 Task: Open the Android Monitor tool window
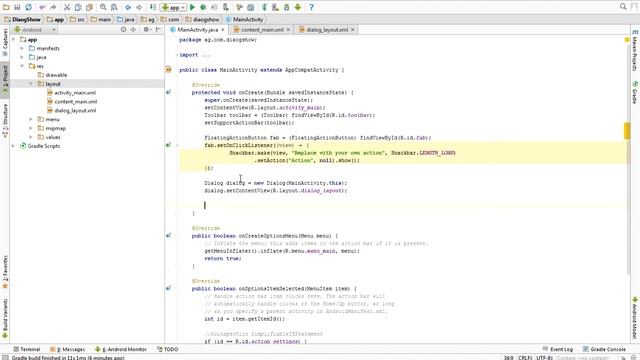pos(121,349)
